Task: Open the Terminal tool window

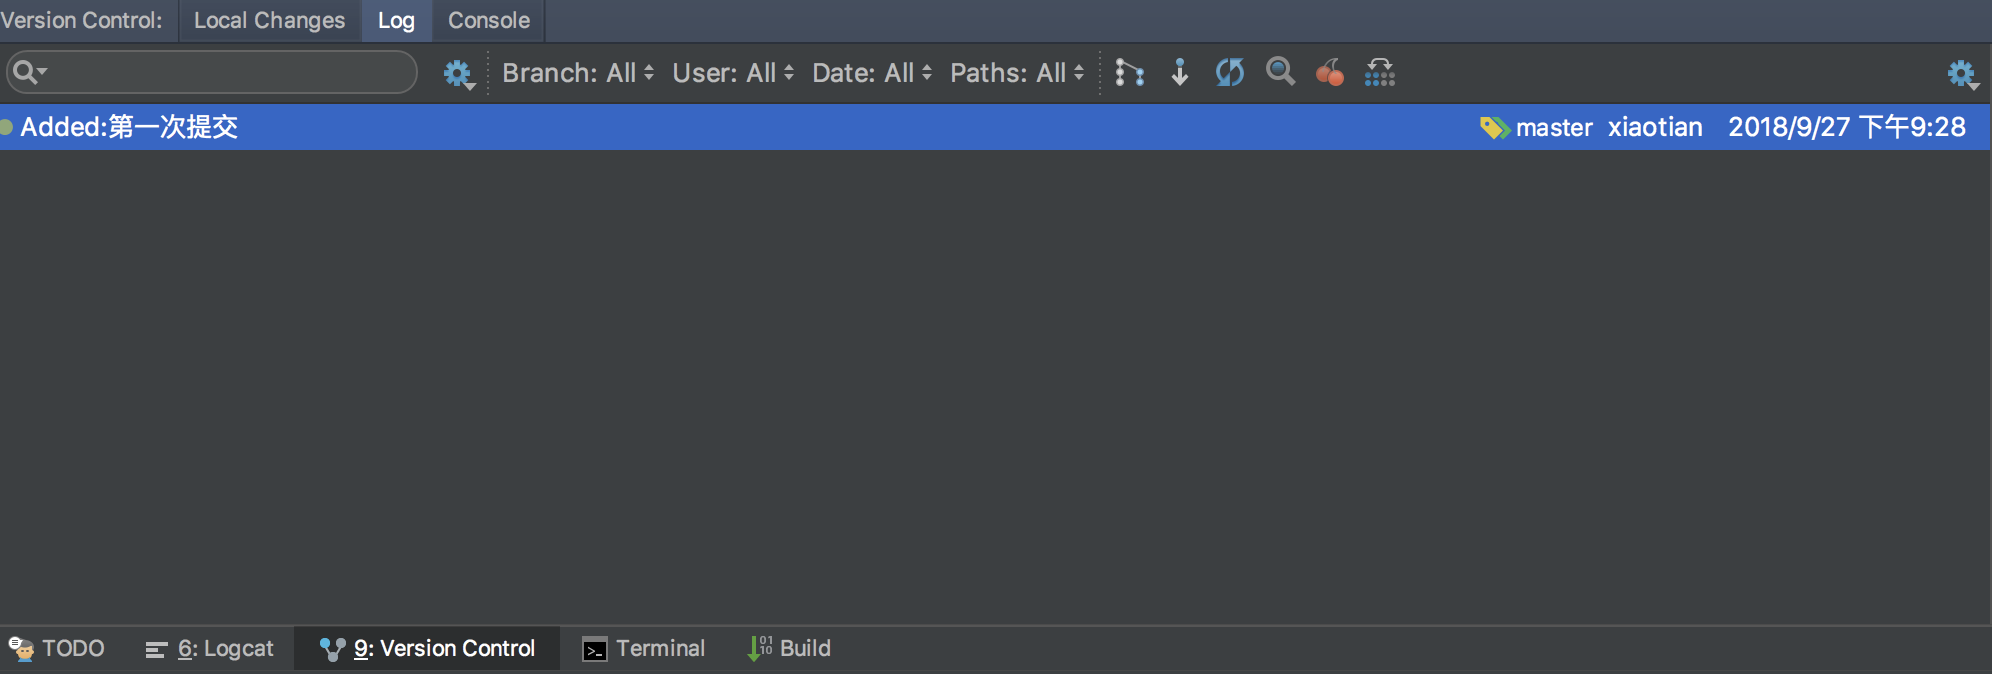Action: (644, 649)
